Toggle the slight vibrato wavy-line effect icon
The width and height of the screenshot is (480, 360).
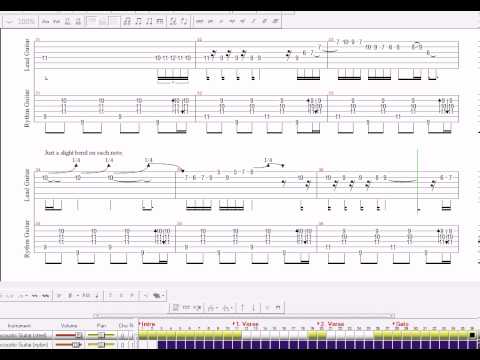click(35, 295)
